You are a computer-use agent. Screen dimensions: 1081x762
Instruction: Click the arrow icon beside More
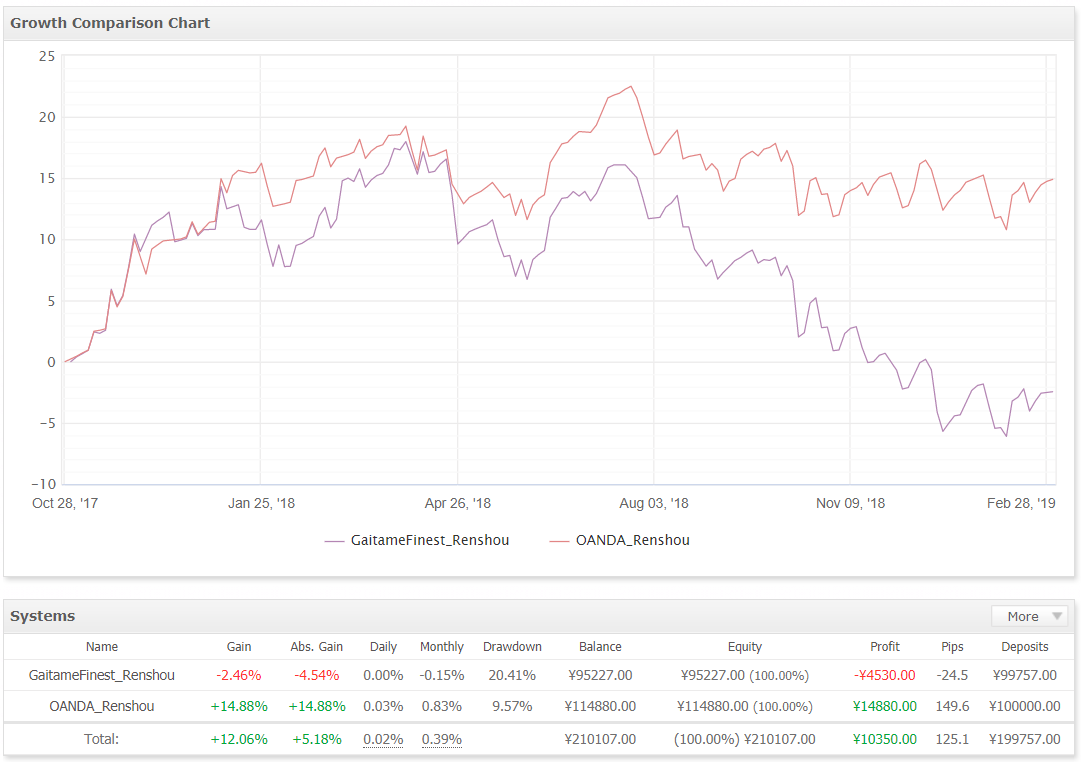tap(1057, 616)
